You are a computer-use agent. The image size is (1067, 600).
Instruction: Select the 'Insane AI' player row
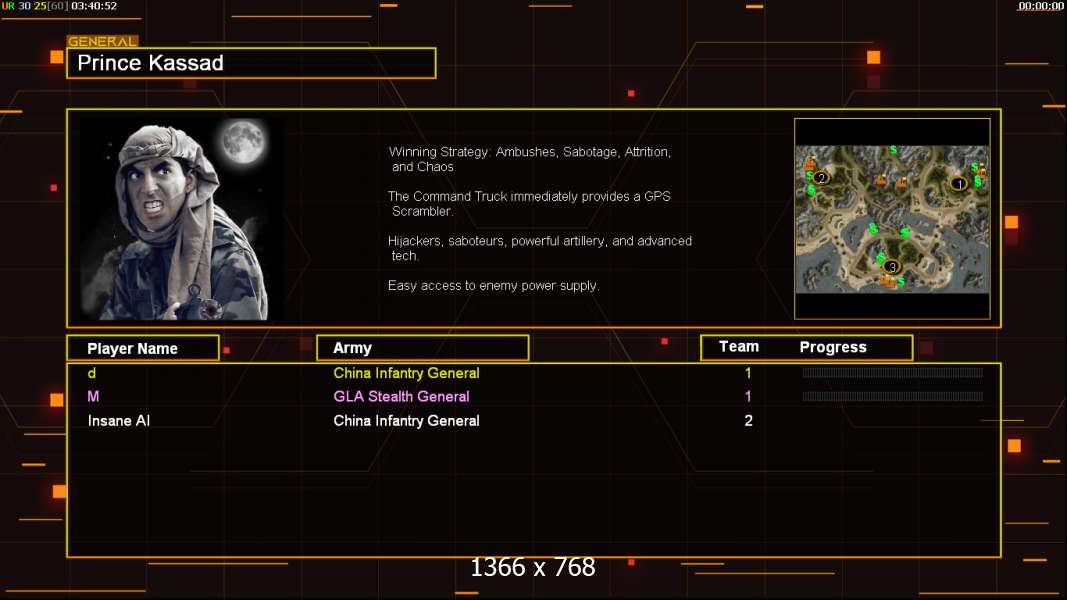(x=534, y=420)
